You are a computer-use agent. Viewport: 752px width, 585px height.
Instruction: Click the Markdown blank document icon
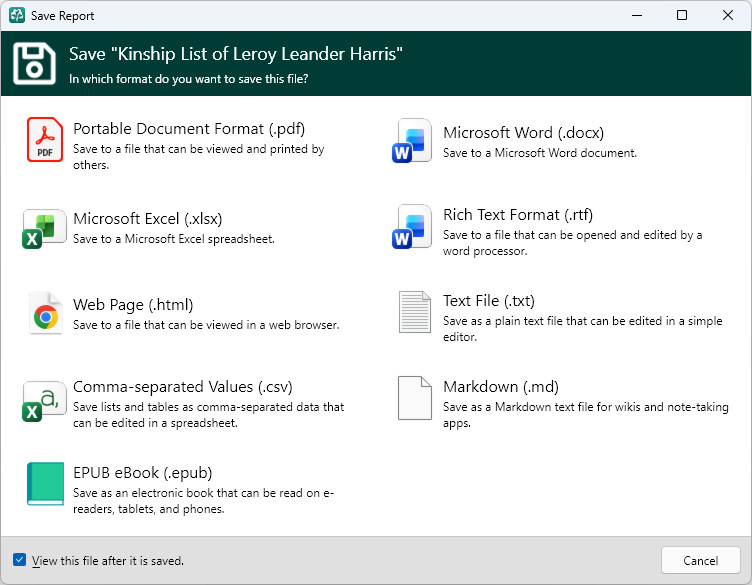(414, 398)
